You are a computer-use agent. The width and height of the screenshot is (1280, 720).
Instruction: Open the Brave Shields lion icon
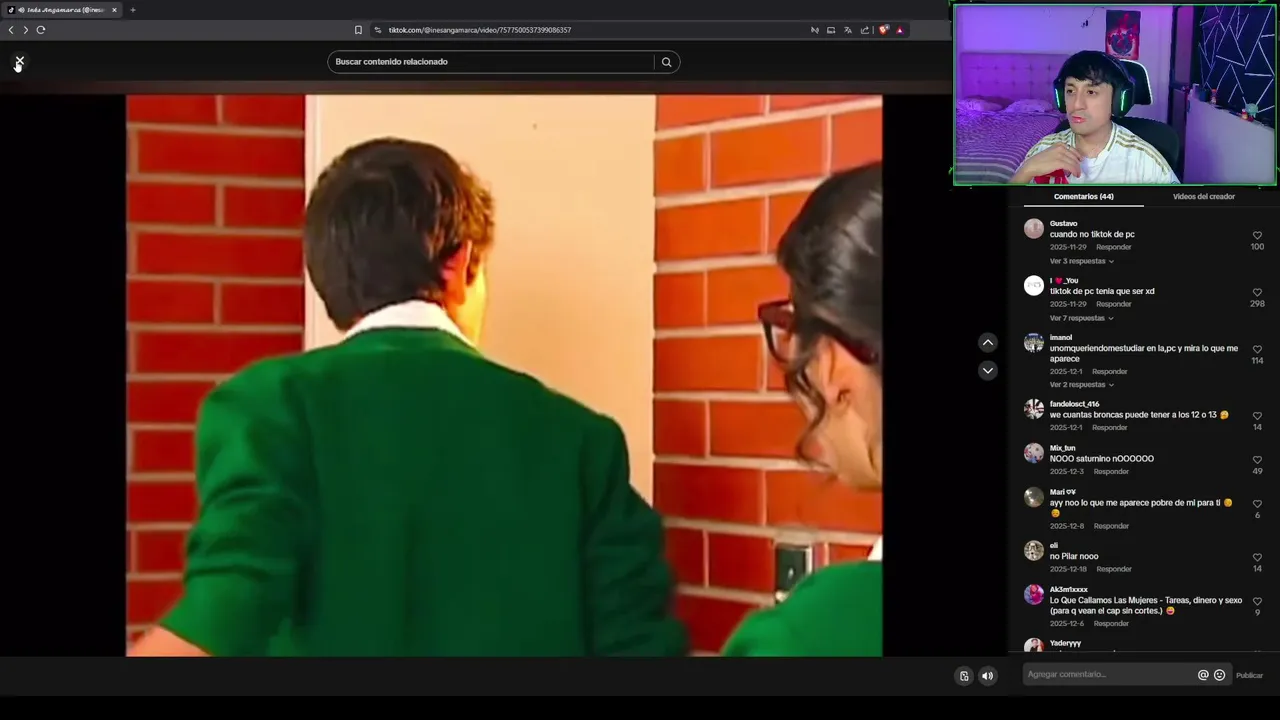pos(883,30)
